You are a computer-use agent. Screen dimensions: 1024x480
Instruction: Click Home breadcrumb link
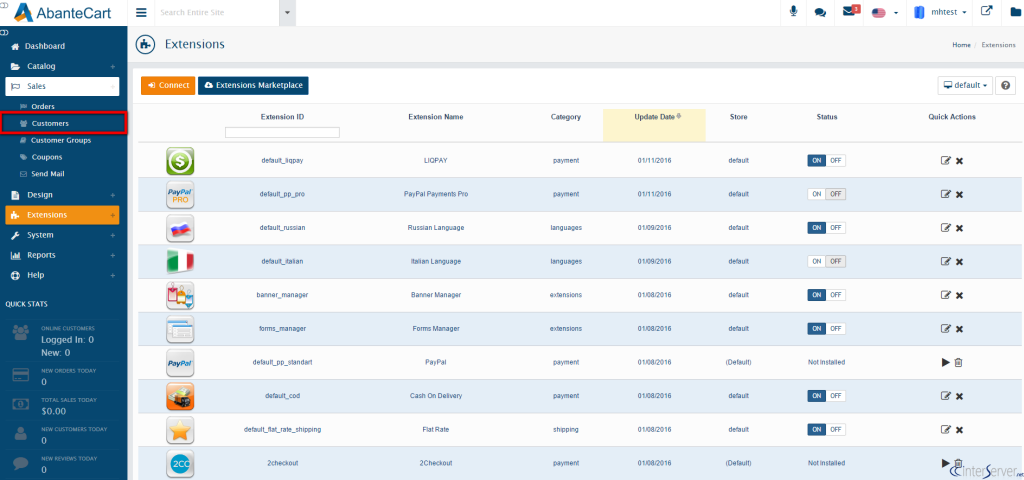[961, 45]
